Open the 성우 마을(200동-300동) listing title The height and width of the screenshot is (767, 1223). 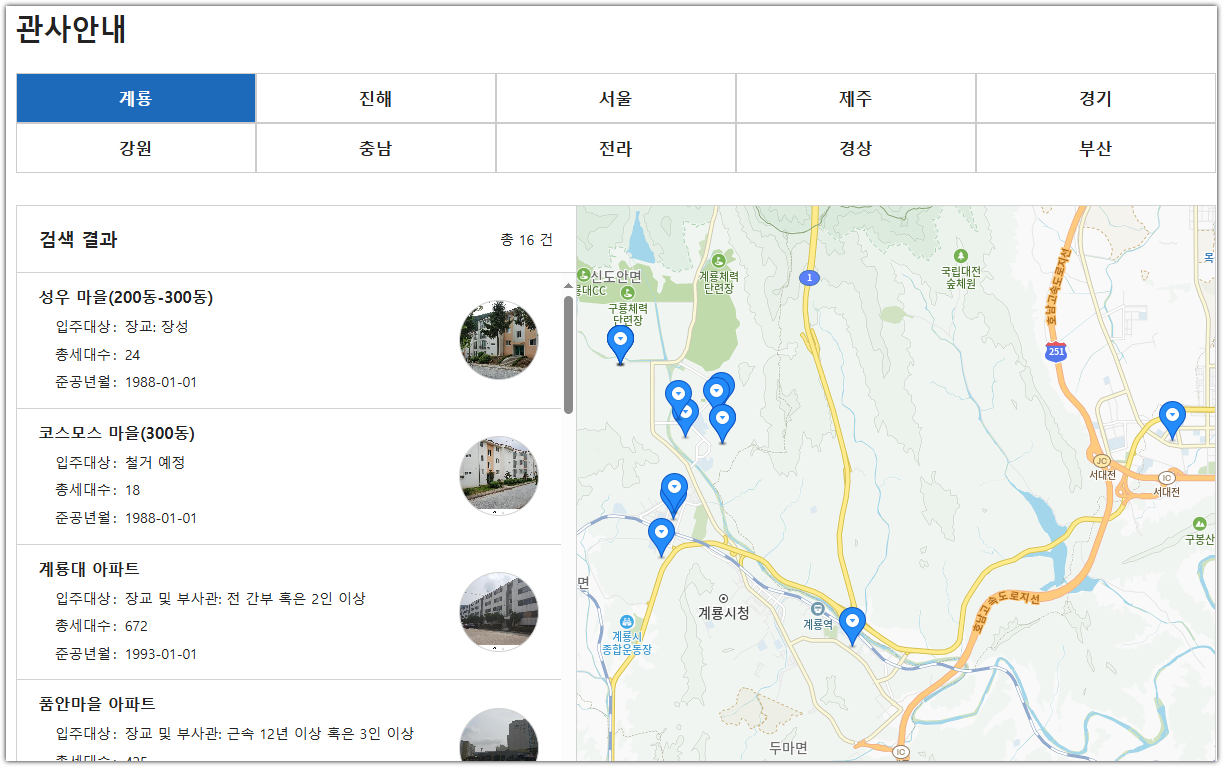[126, 297]
